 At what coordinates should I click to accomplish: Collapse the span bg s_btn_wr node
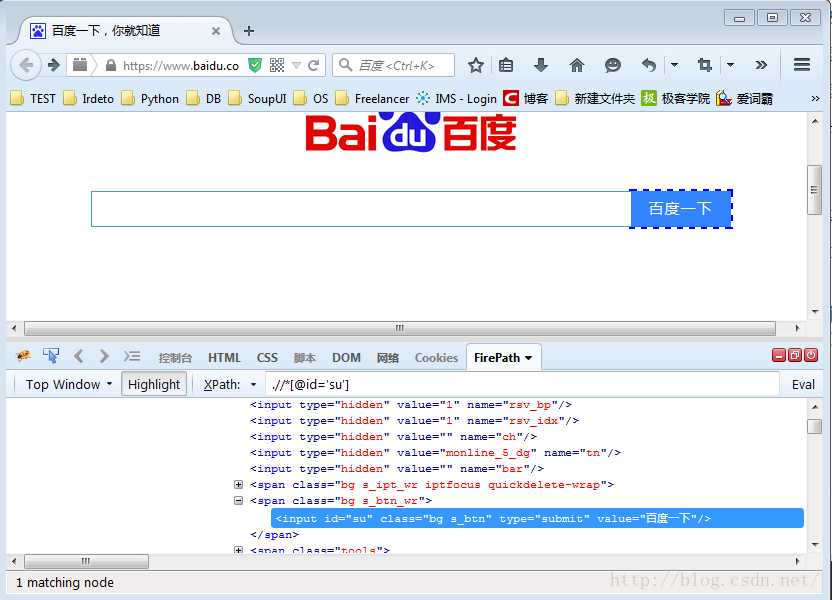(238, 500)
